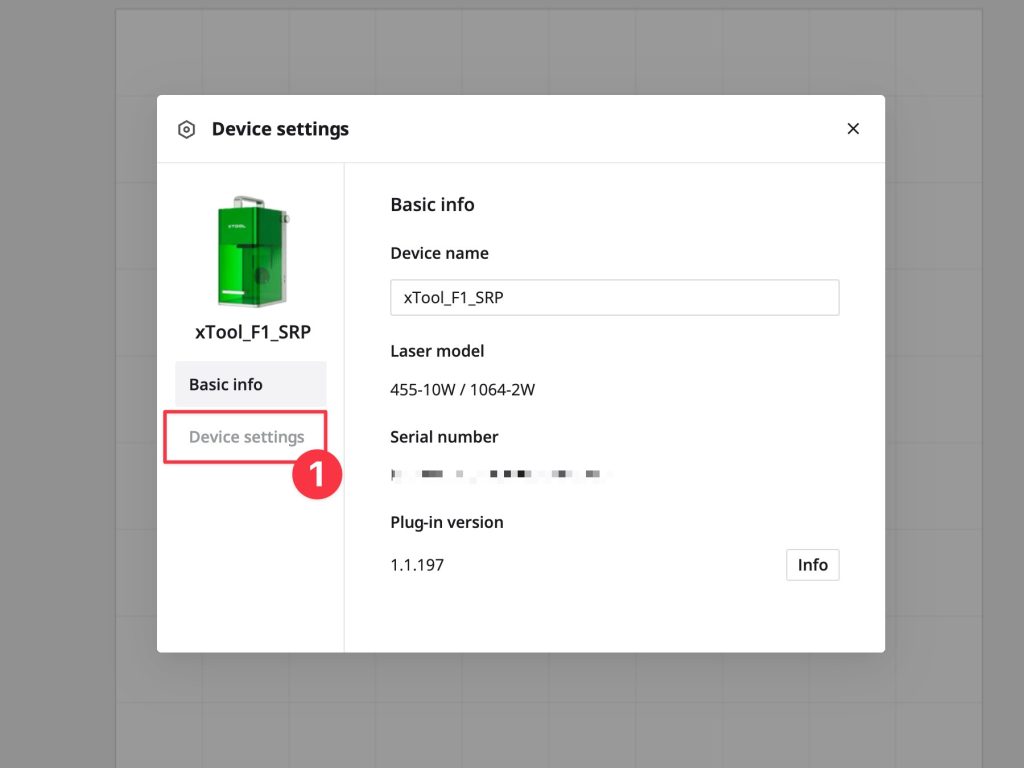Click the xTool_F1_SRP name under device image

[x=251, y=332]
